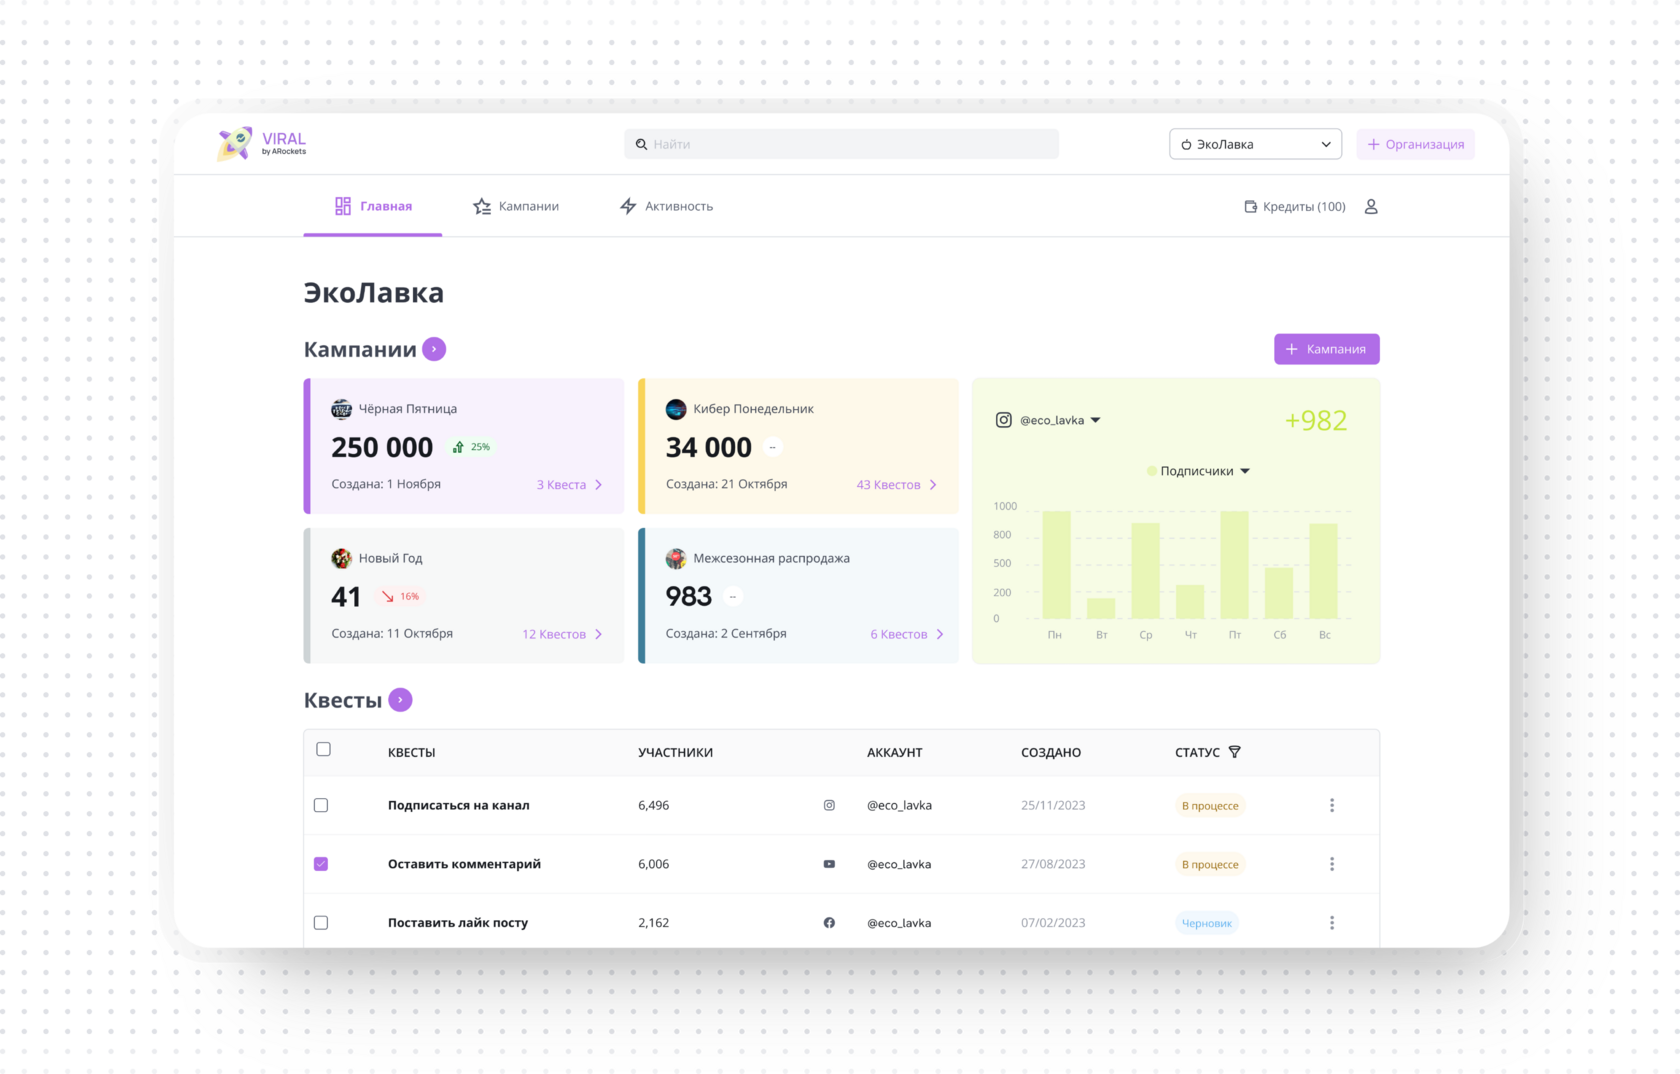Open options menu for Поставить лайк посту row
The height and width of the screenshot is (1074, 1680).
pos(1331,923)
